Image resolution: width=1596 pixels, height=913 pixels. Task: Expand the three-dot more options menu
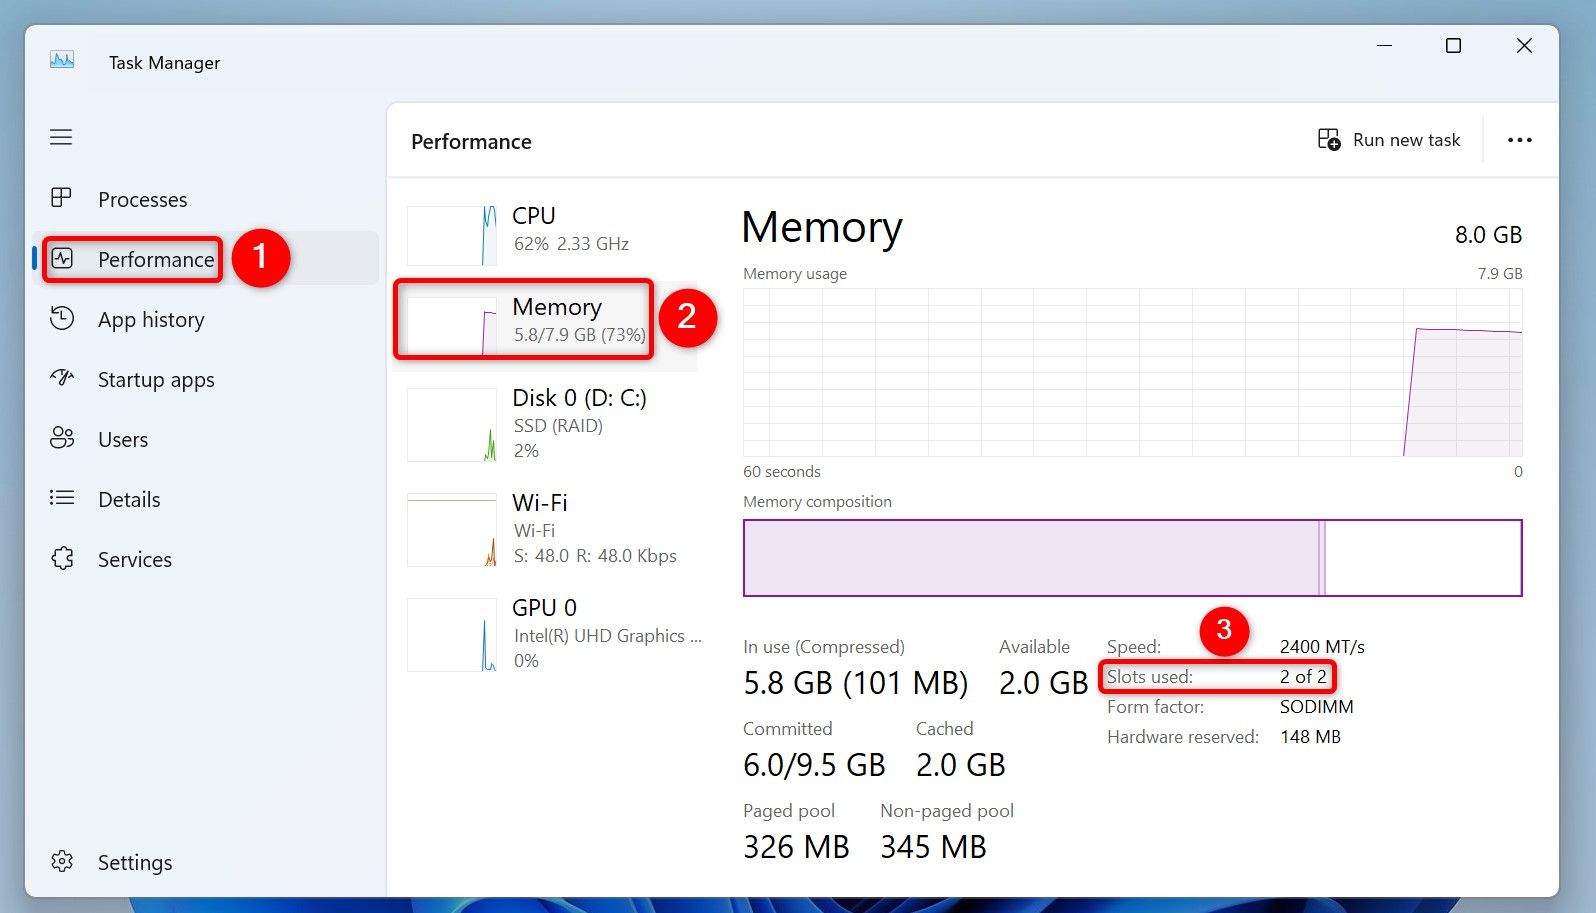[x=1519, y=140]
